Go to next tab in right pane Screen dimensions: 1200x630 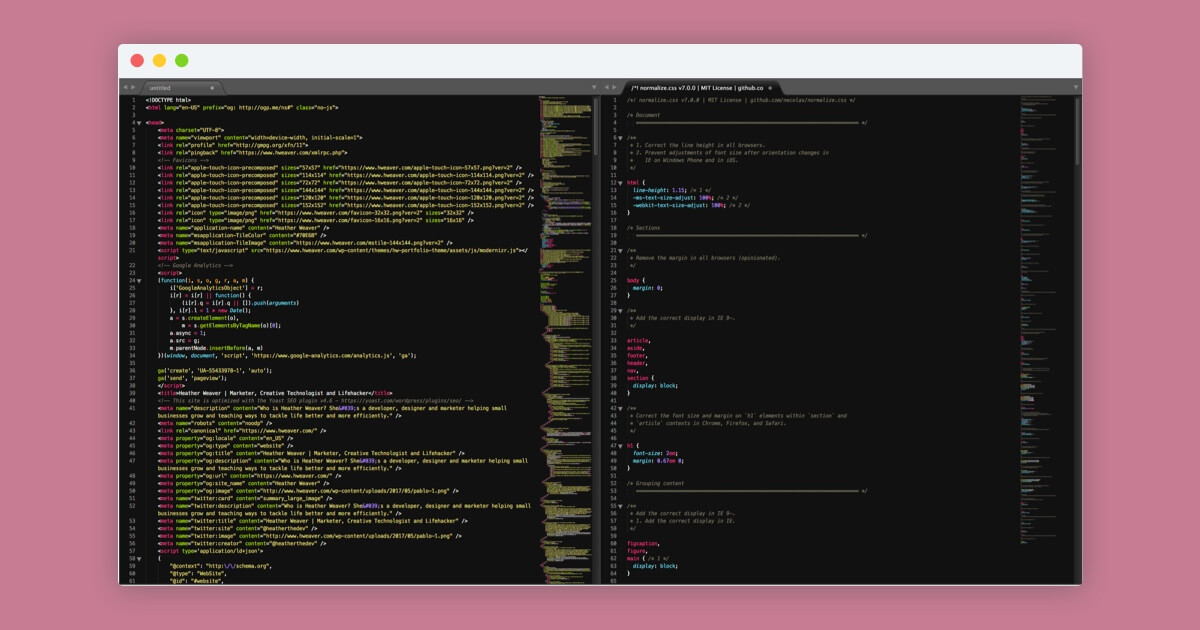pyautogui.click(x=616, y=88)
